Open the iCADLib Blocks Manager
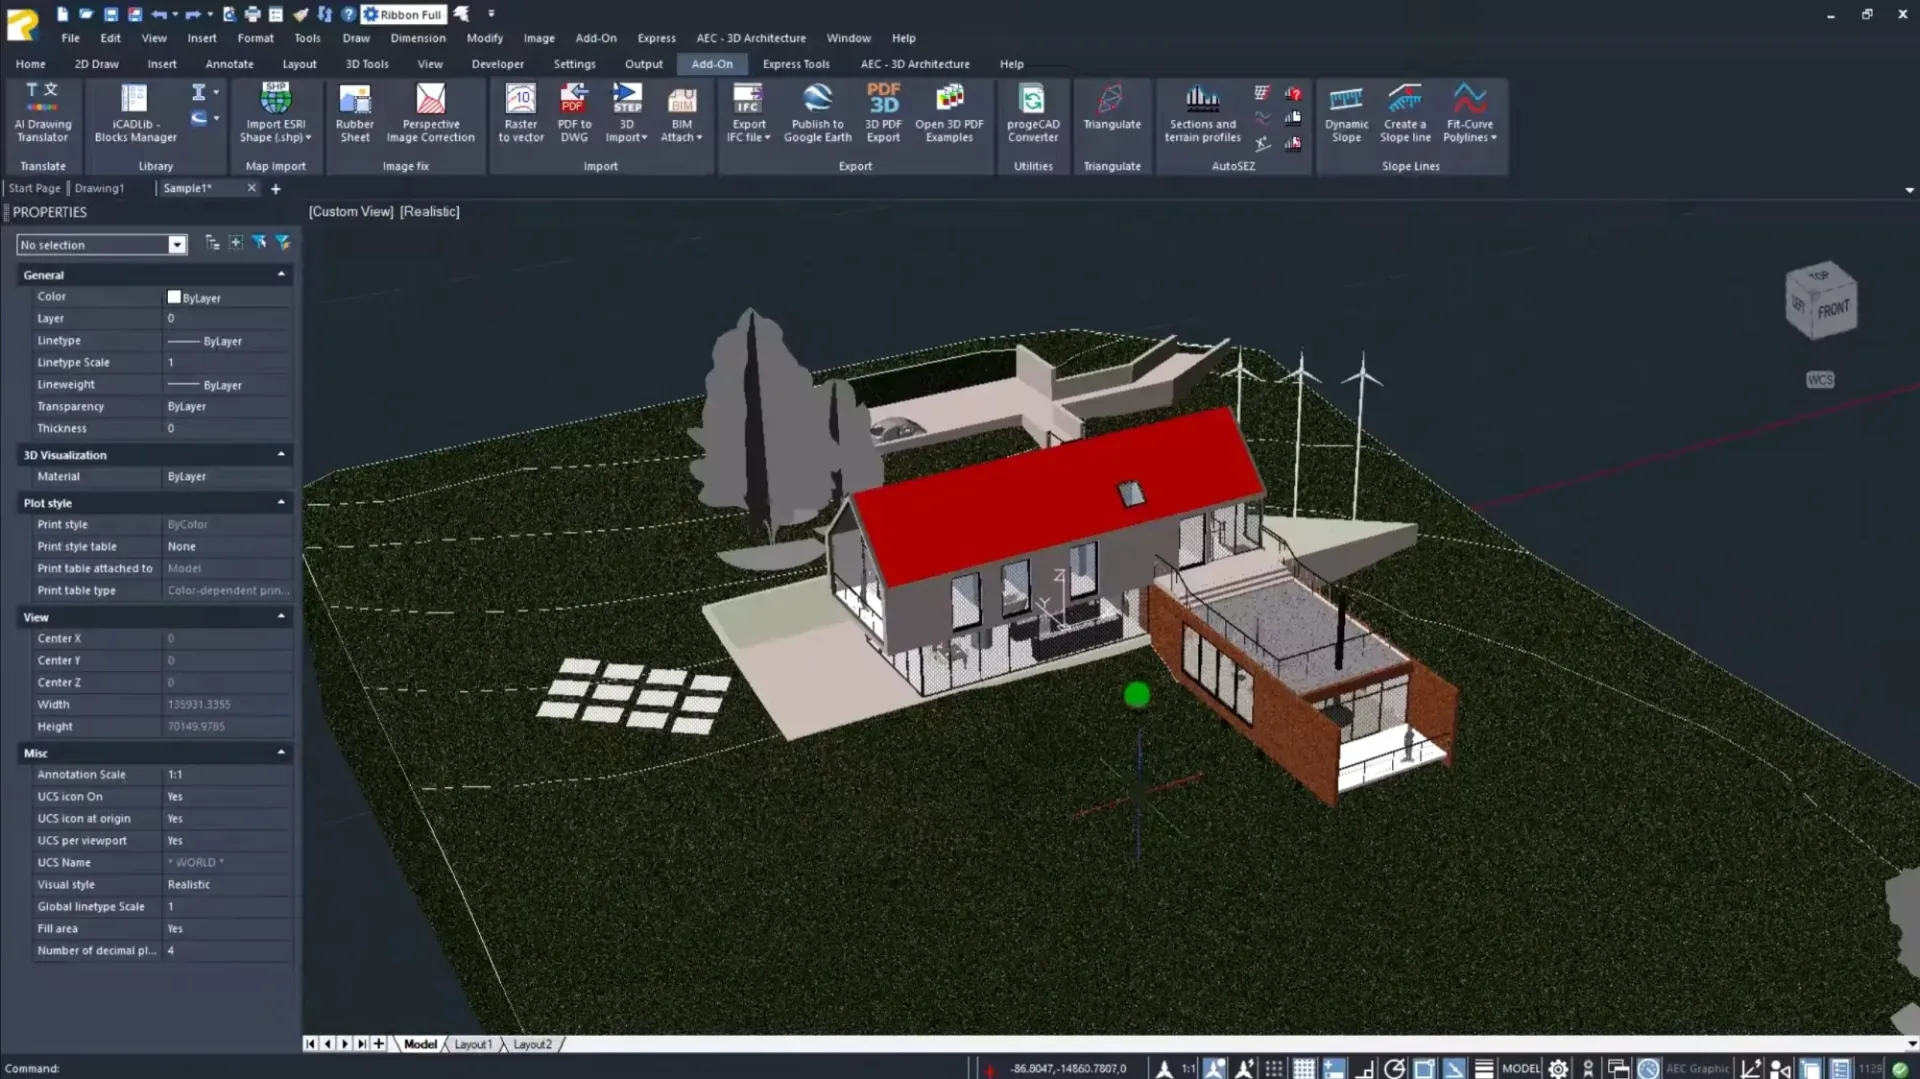 [133, 112]
